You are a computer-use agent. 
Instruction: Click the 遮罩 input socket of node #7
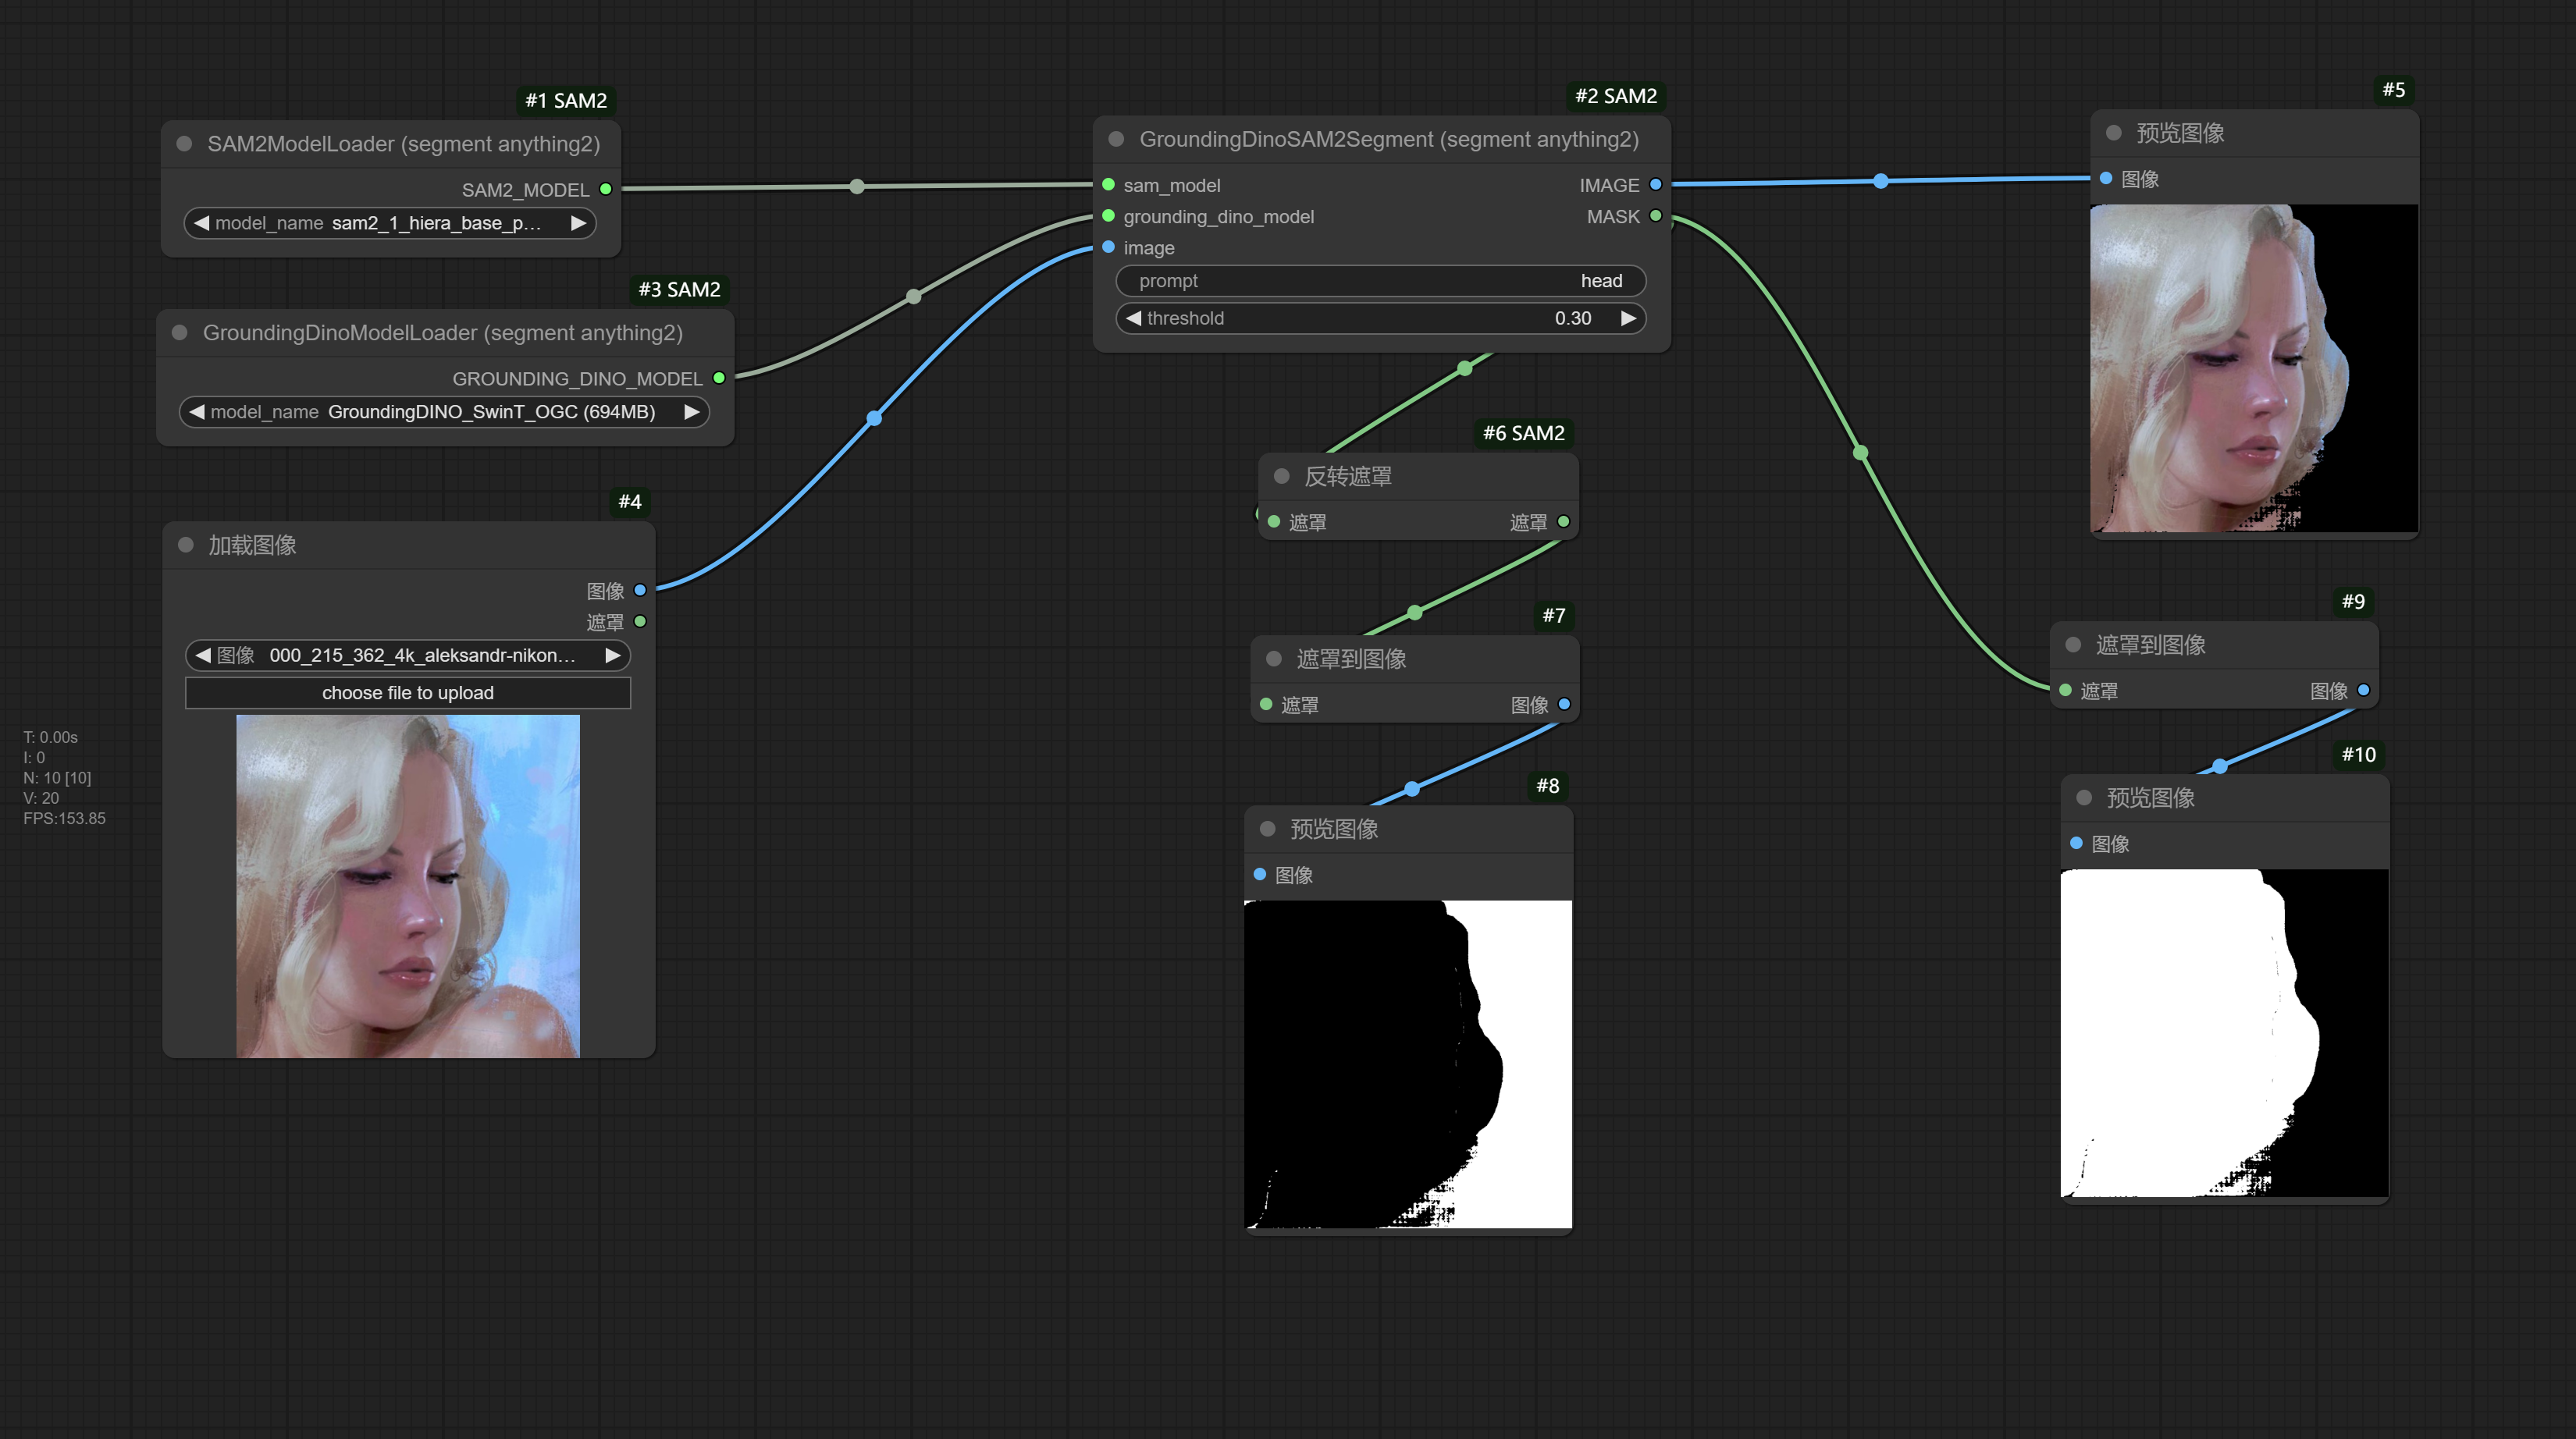point(1266,705)
